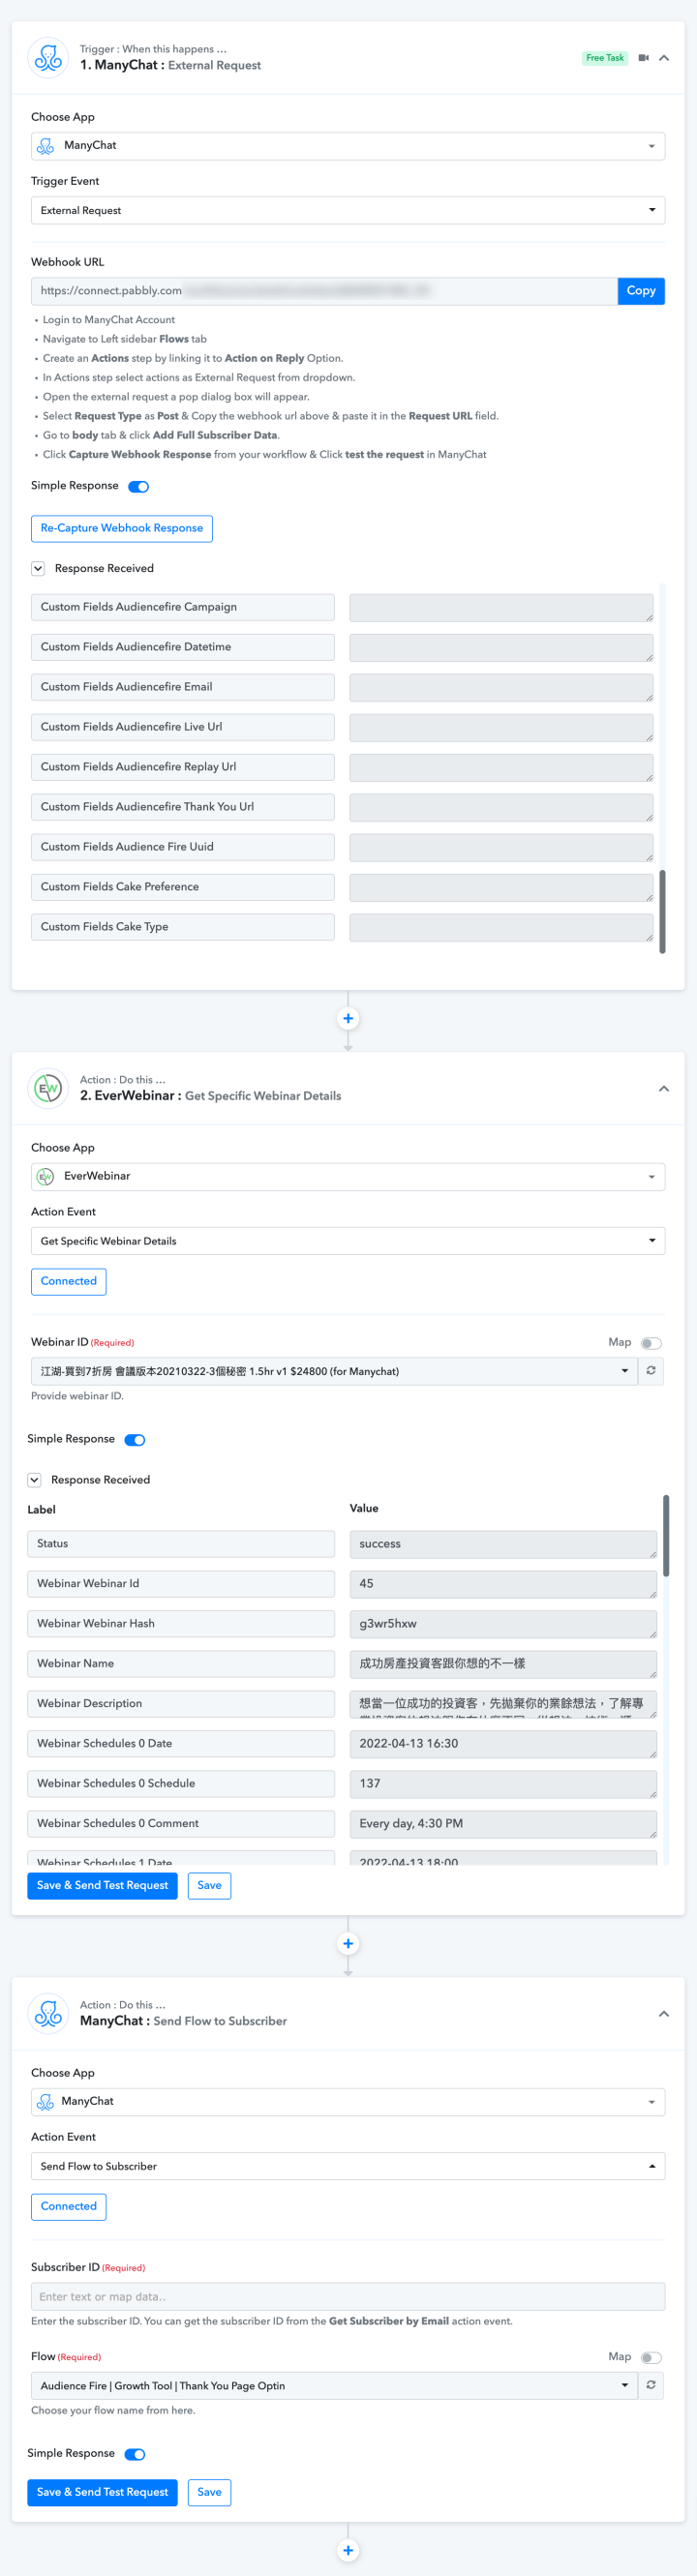Click the Custom Fields Audiencefire Email value box

click(x=501, y=687)
